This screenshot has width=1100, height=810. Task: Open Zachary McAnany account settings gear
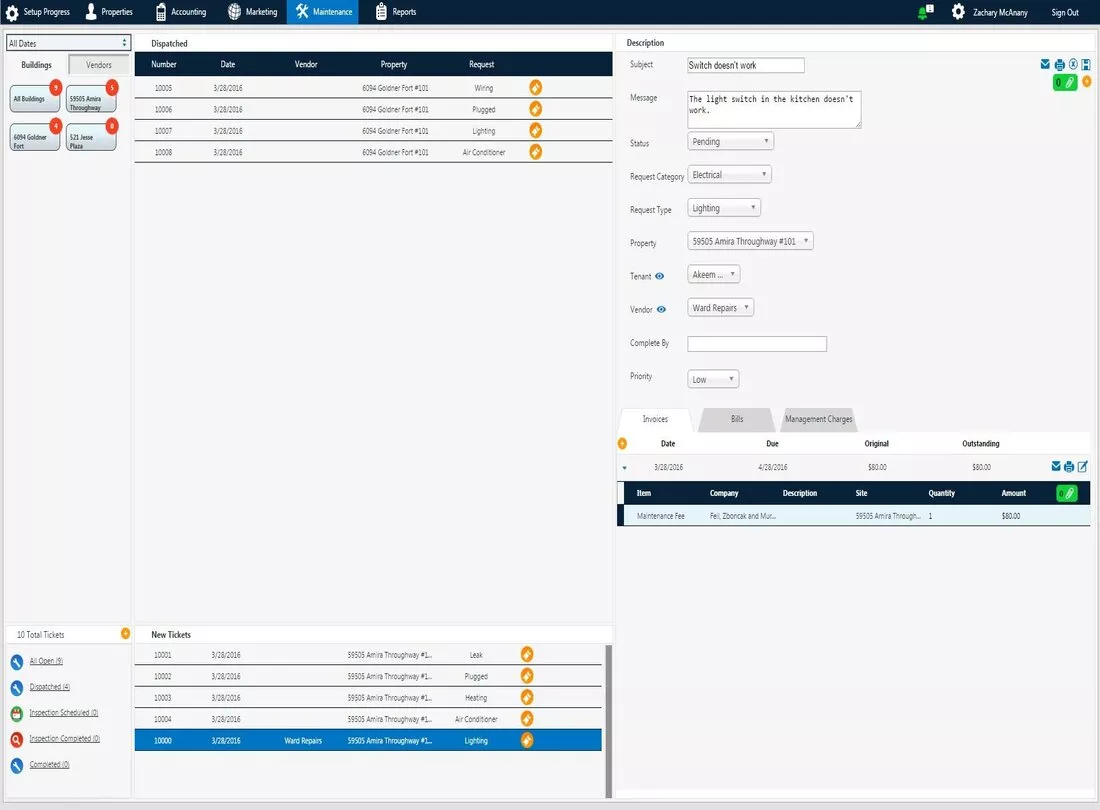[x=958, y=12]
